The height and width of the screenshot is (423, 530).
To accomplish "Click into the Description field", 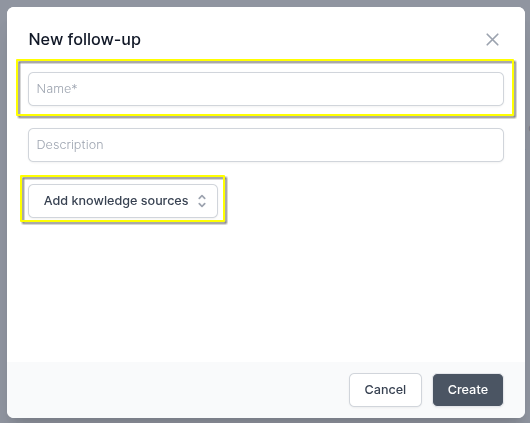I will point(266,145).
